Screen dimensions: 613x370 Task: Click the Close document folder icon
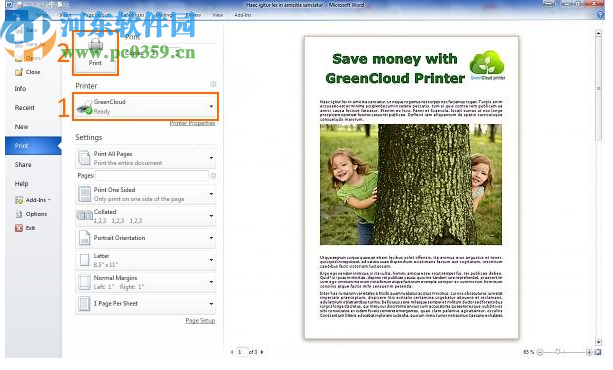point(19,72)
